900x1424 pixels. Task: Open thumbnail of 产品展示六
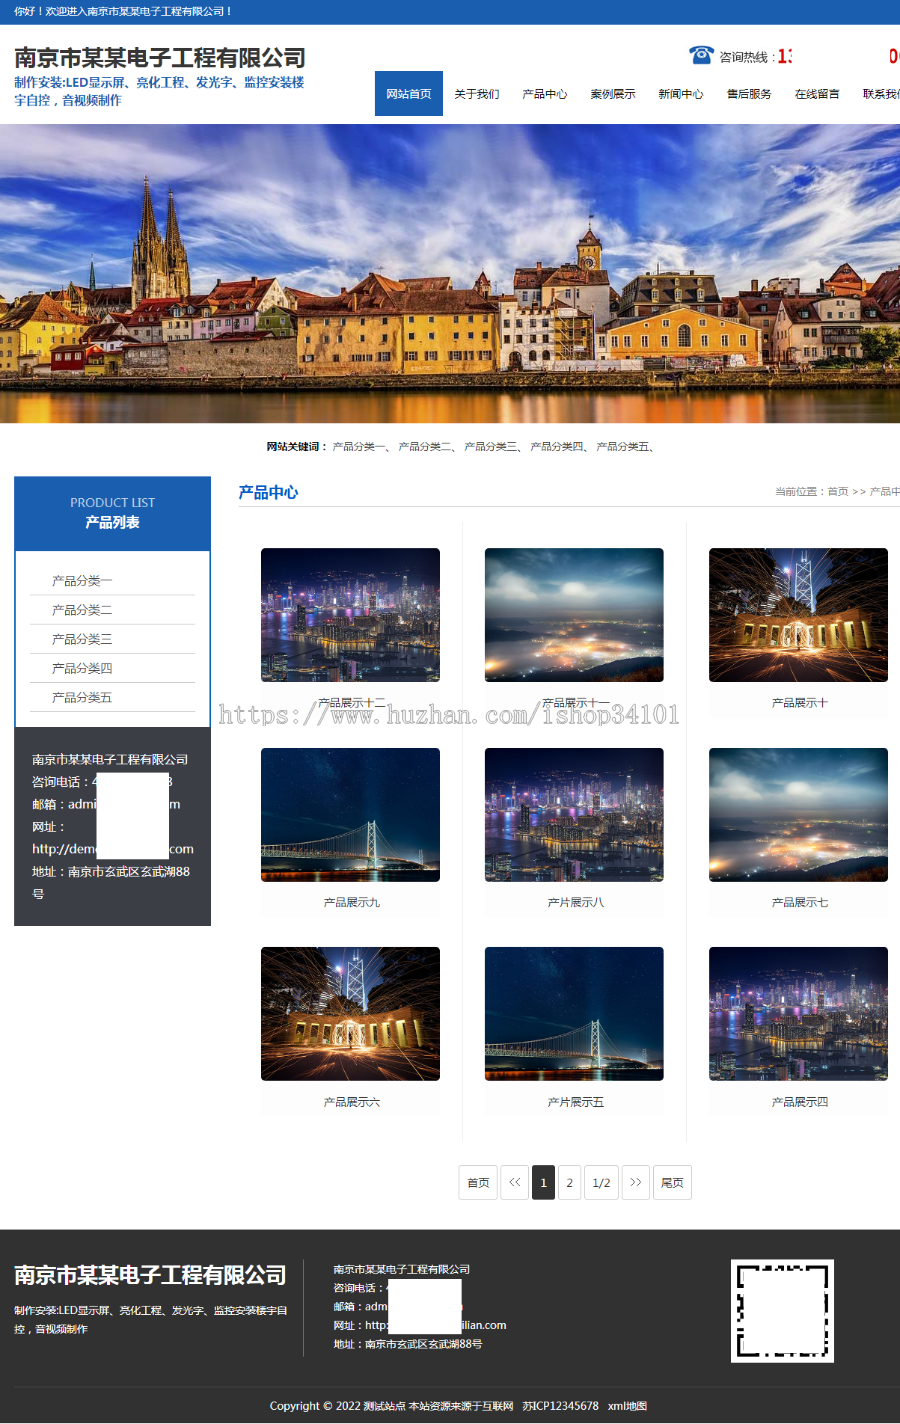click(350, 1014)
